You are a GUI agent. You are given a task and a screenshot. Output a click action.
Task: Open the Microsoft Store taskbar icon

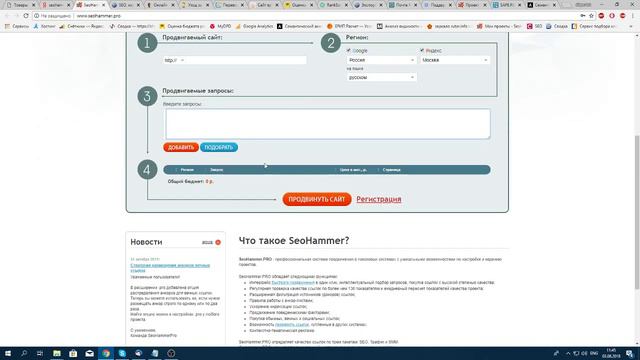click(x=73, y=353)
